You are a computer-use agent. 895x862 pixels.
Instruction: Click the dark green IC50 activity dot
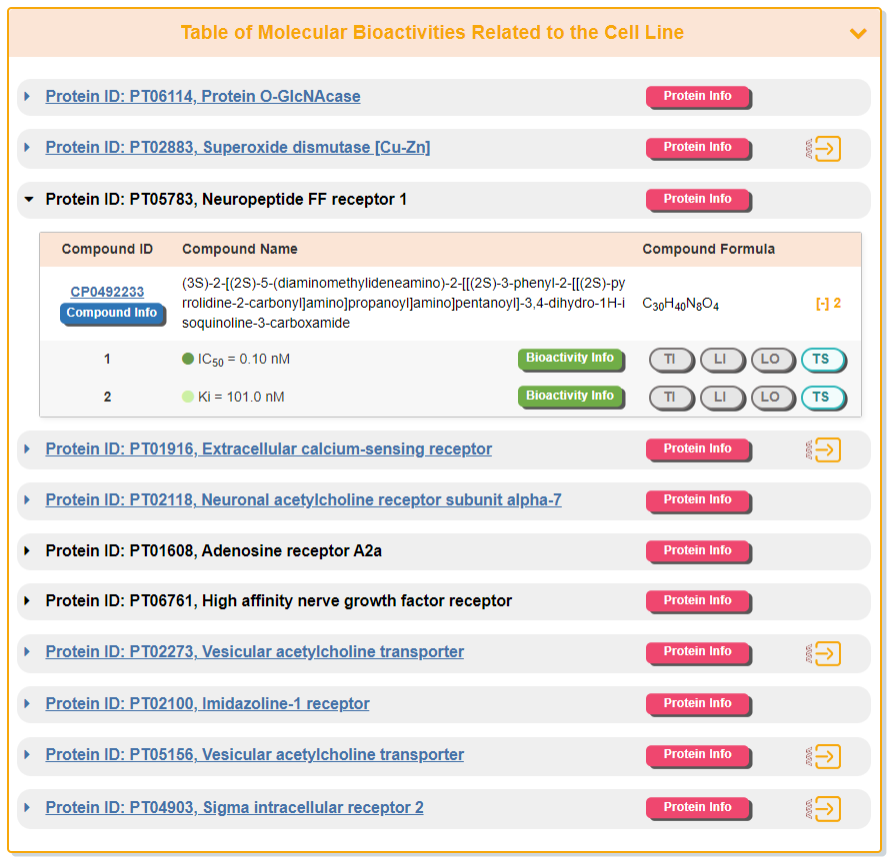pyautogui.click(x=188, y=359)
